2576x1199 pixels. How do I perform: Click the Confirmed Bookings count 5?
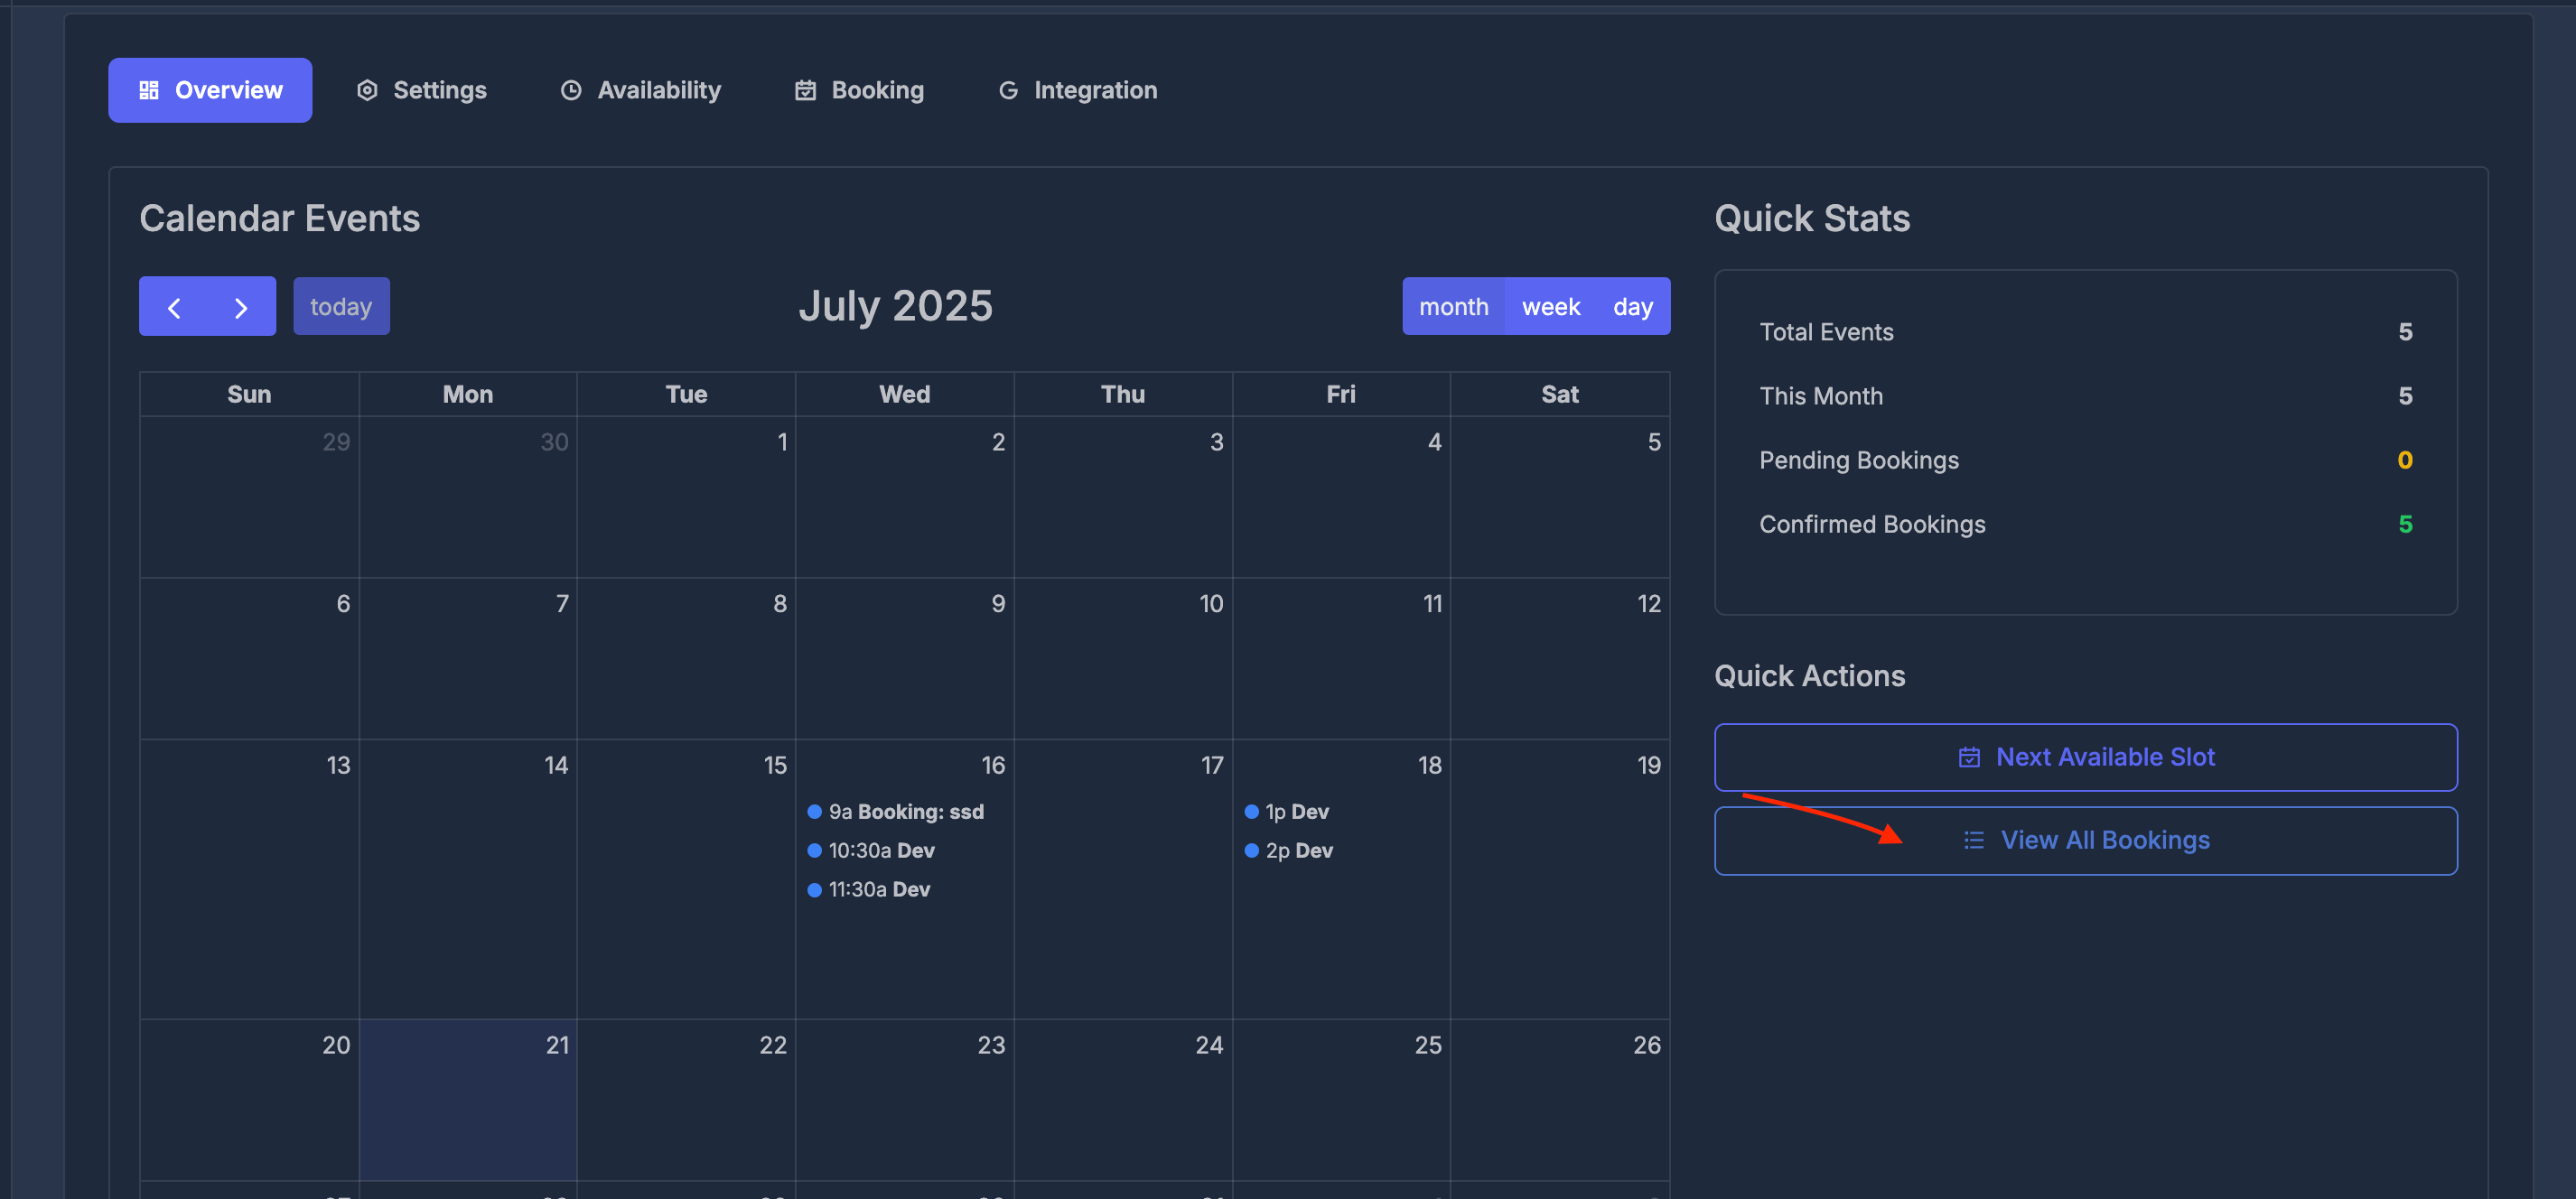coord(2405,525)
